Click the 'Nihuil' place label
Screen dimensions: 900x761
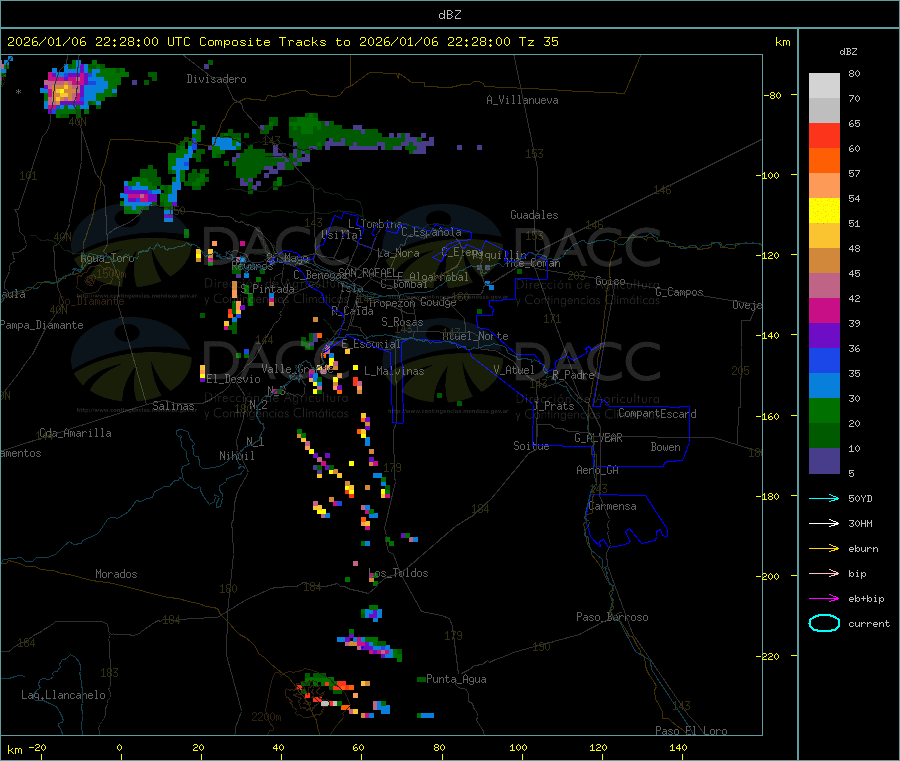[x=236, y=456]
